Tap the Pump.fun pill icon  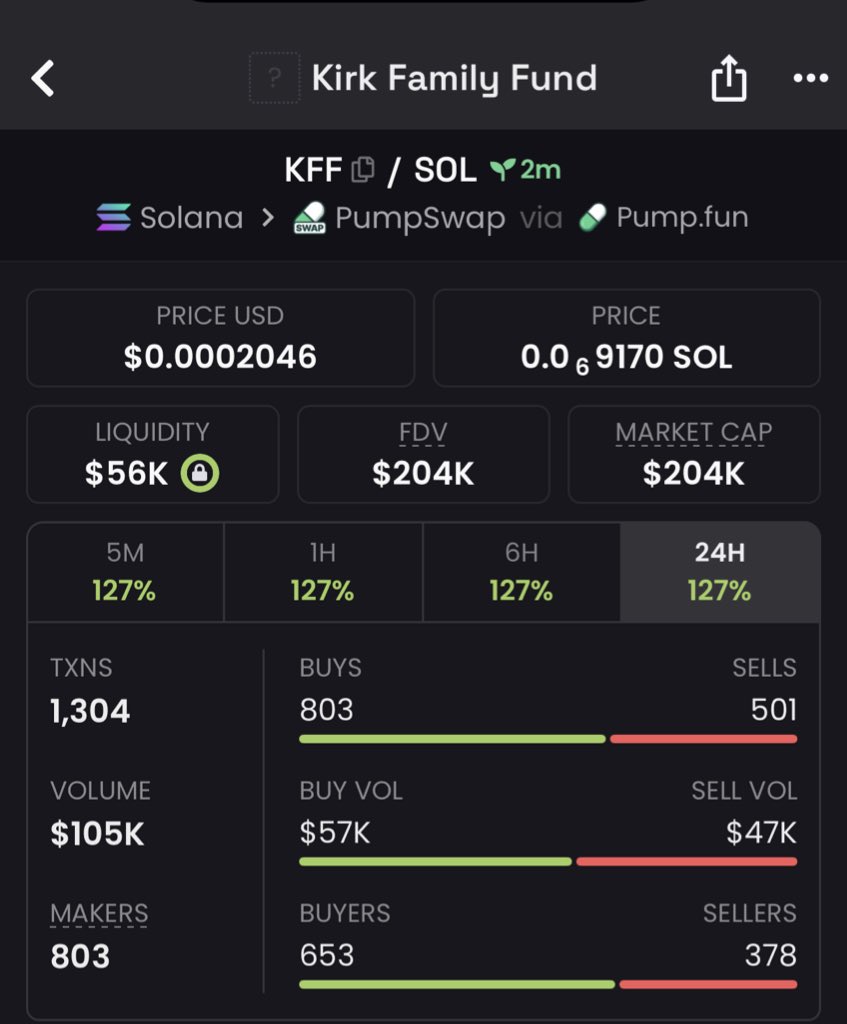(x=592, y=217)
